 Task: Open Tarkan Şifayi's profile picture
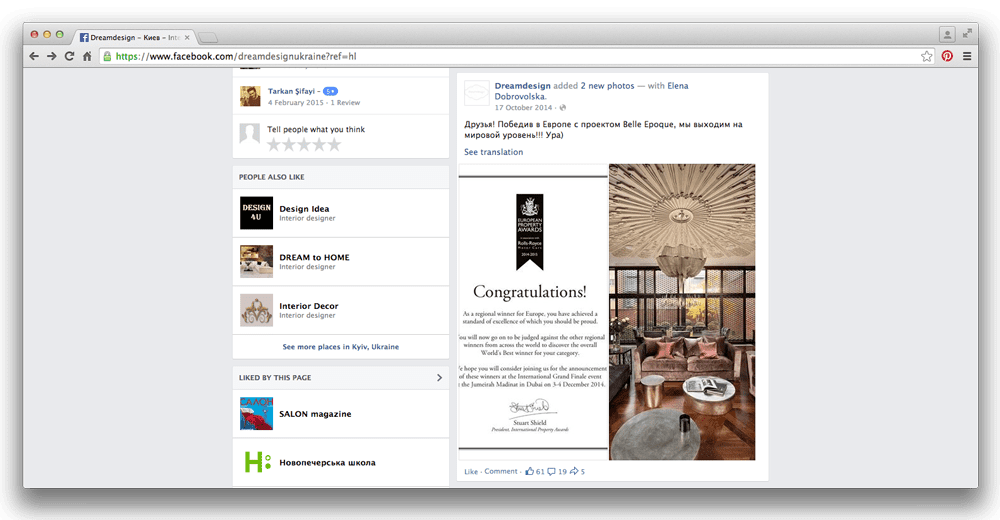pos(250,96)
